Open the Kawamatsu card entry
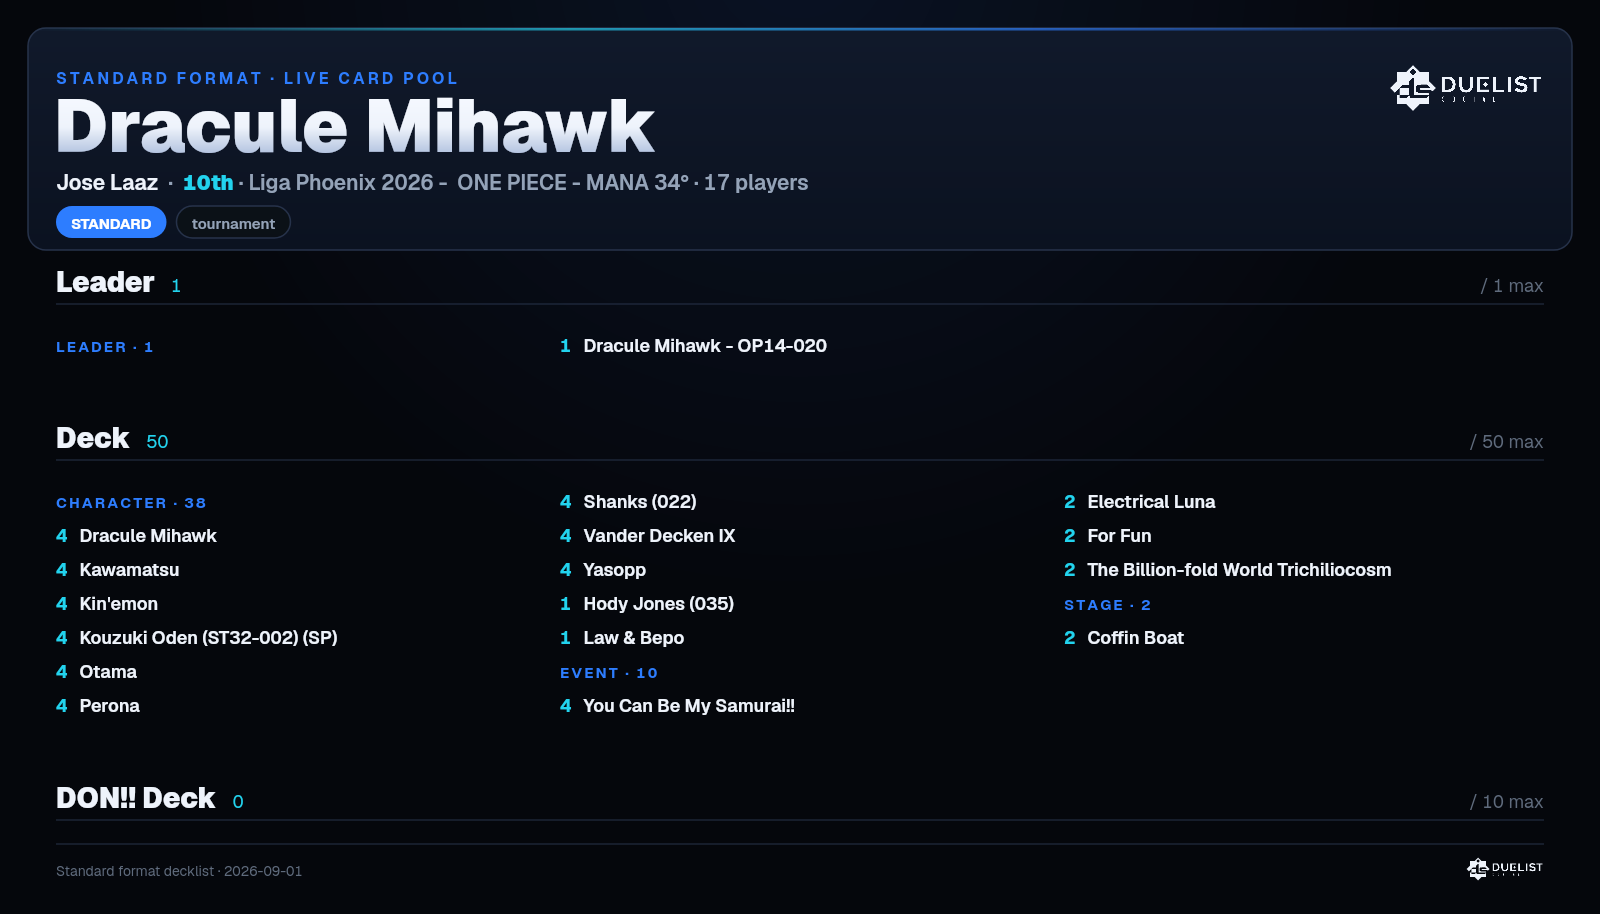The image size is (1600, 914). (118, 570)
